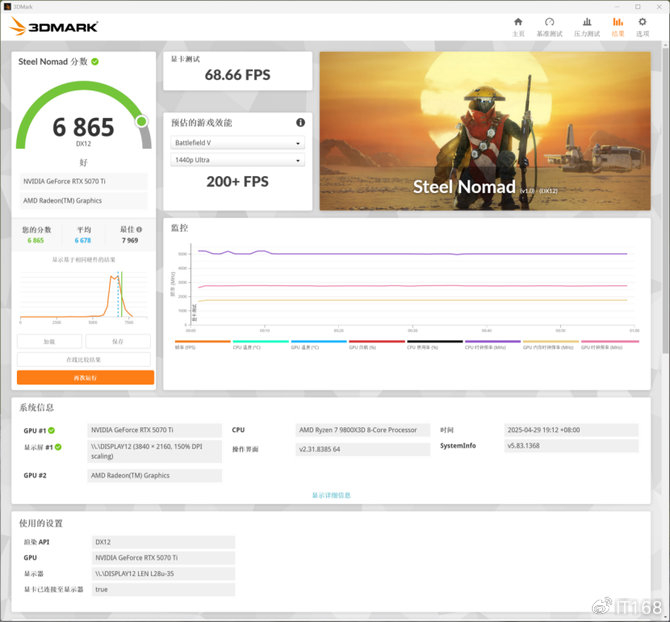Click the 2025-04-29 19:12 time field
Viewport: 670px width, 622px height.
(571, 430)
